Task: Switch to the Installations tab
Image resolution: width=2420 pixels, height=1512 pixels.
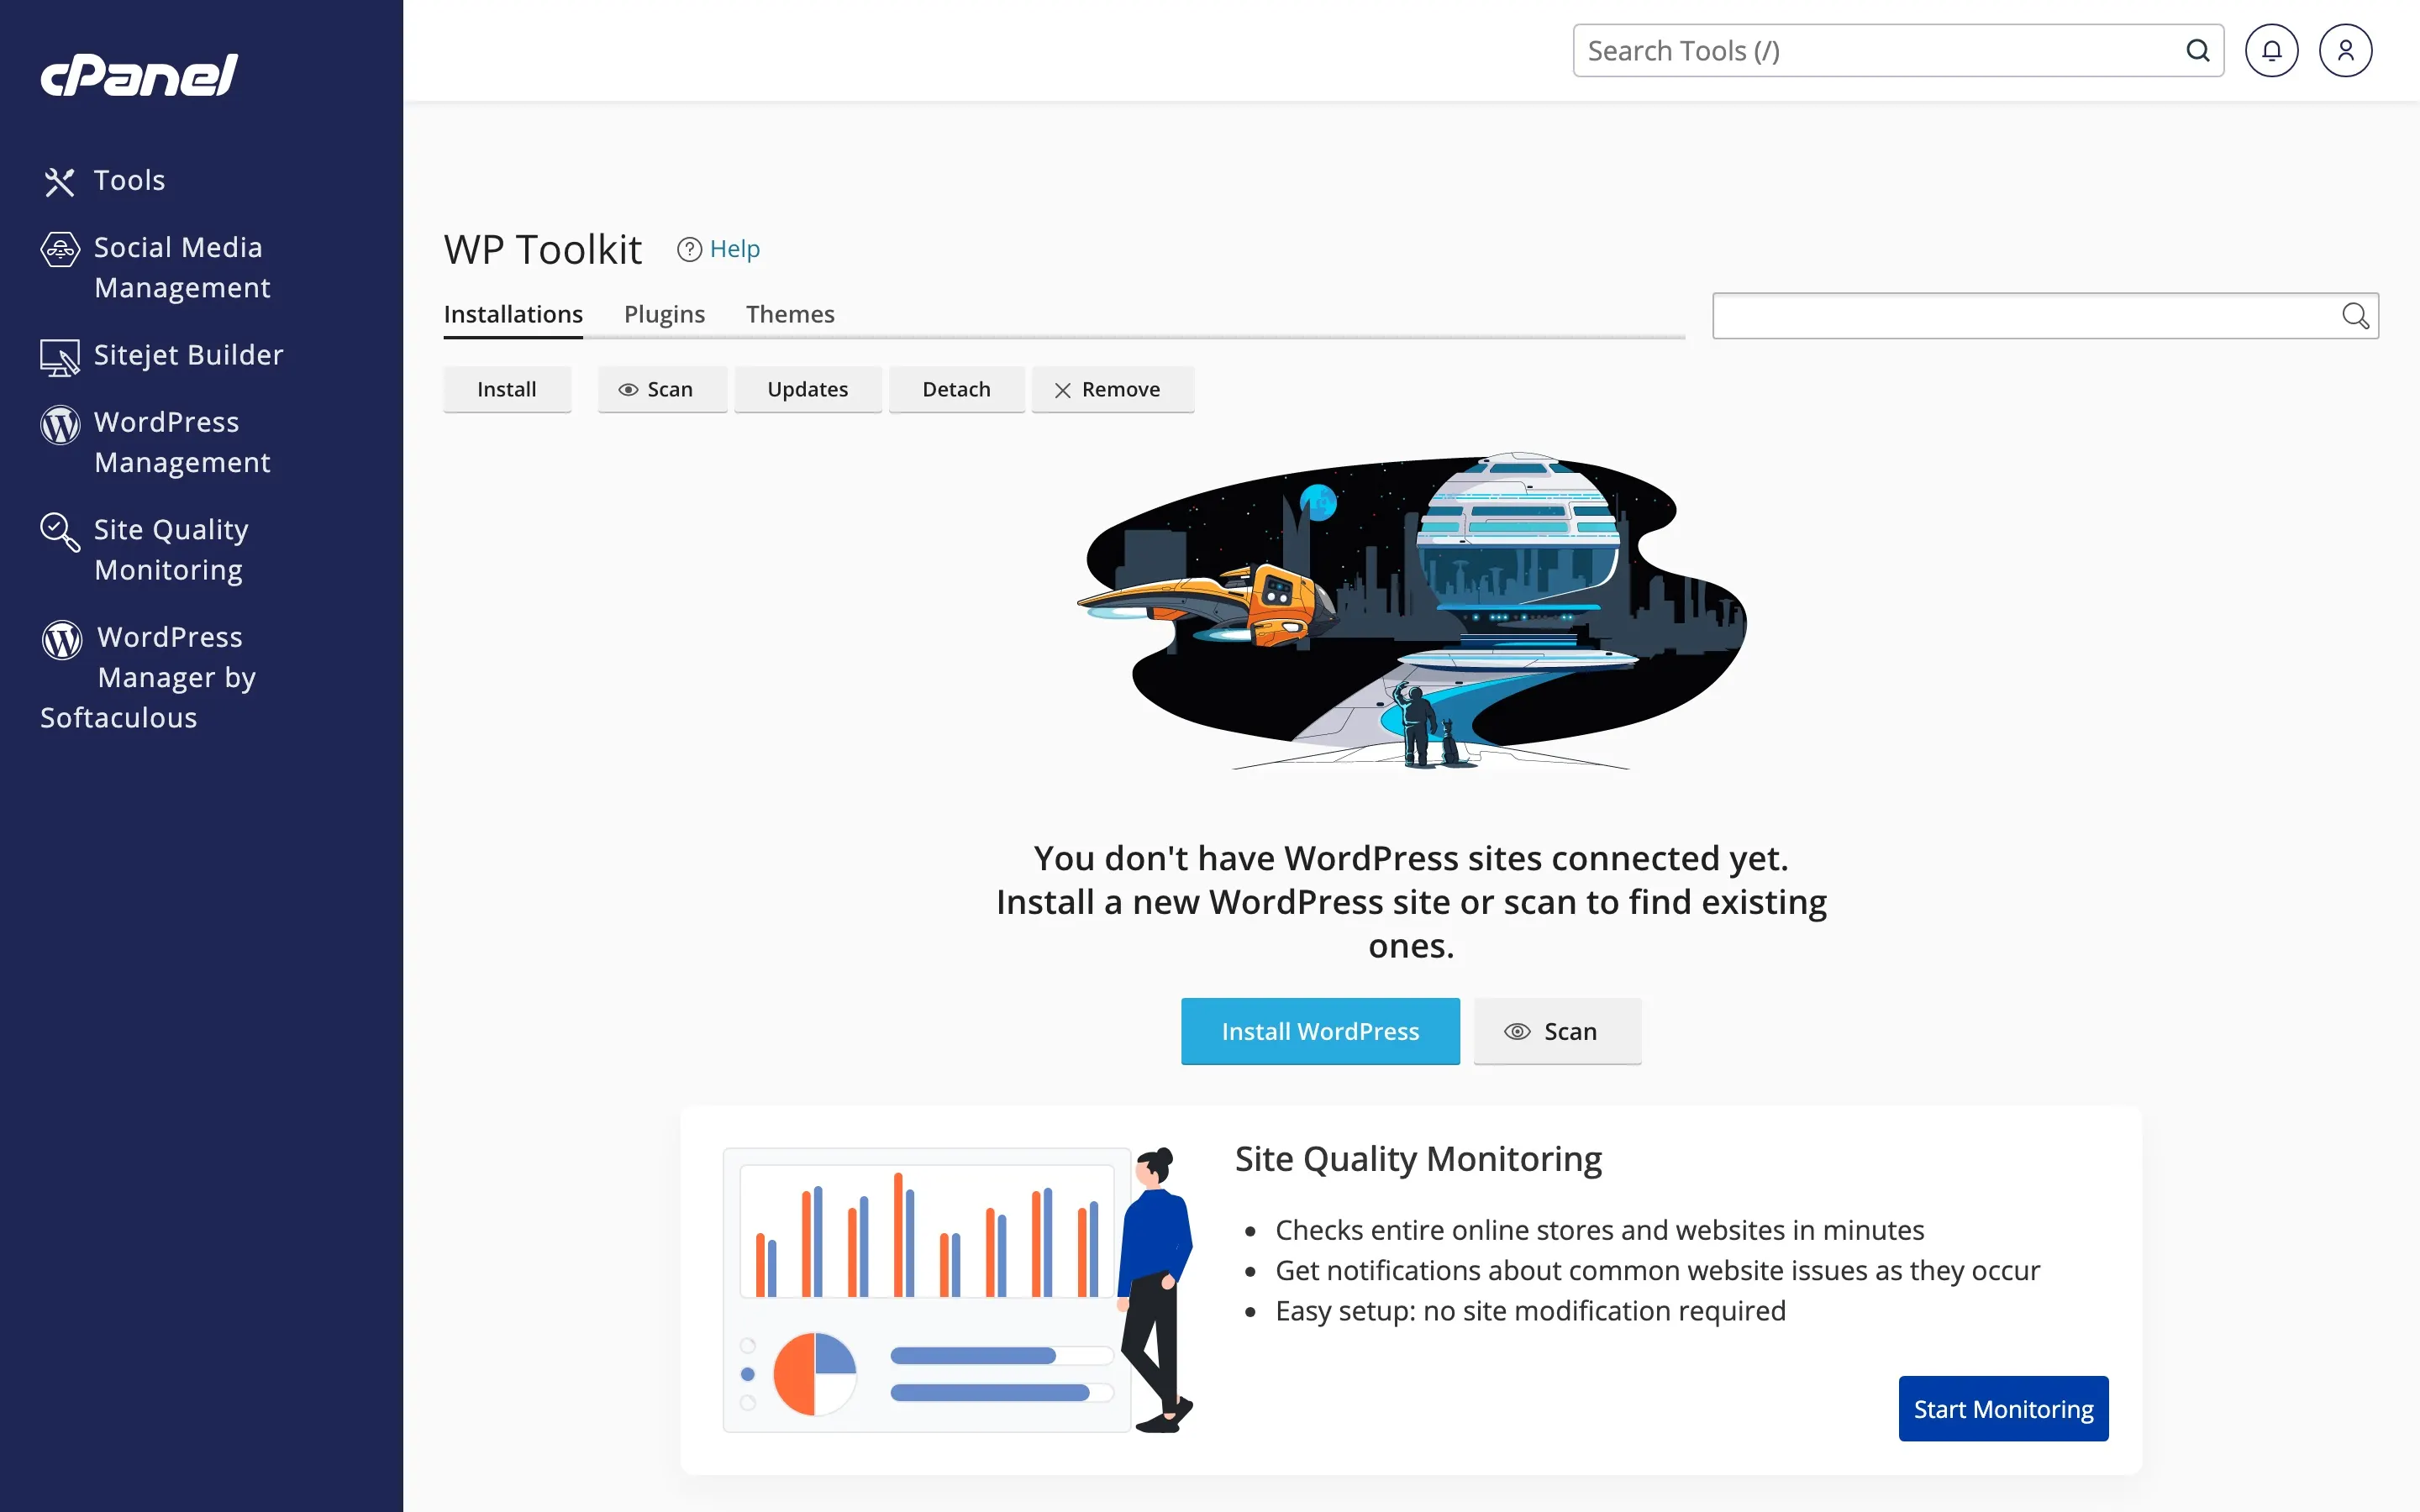Action: 513,314
